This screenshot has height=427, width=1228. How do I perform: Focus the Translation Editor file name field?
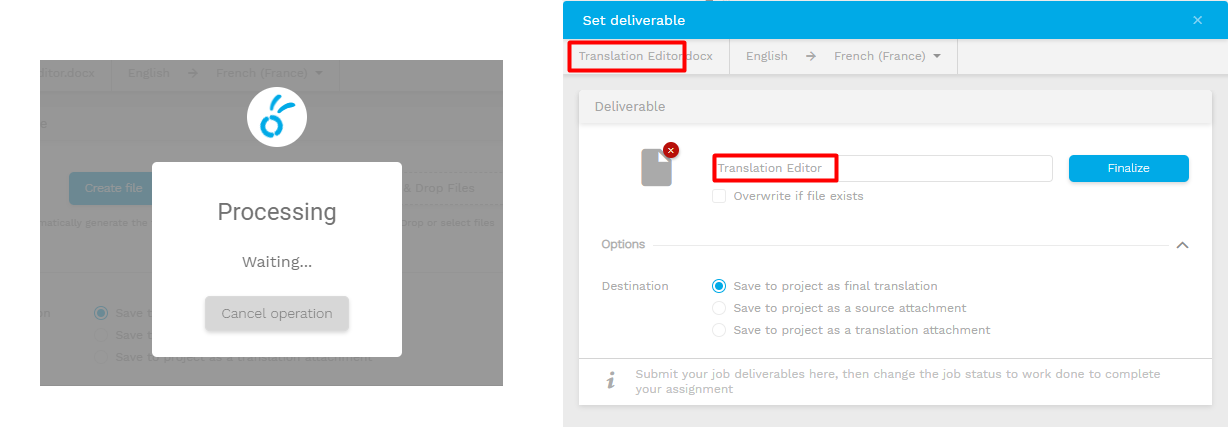point(882,168)
